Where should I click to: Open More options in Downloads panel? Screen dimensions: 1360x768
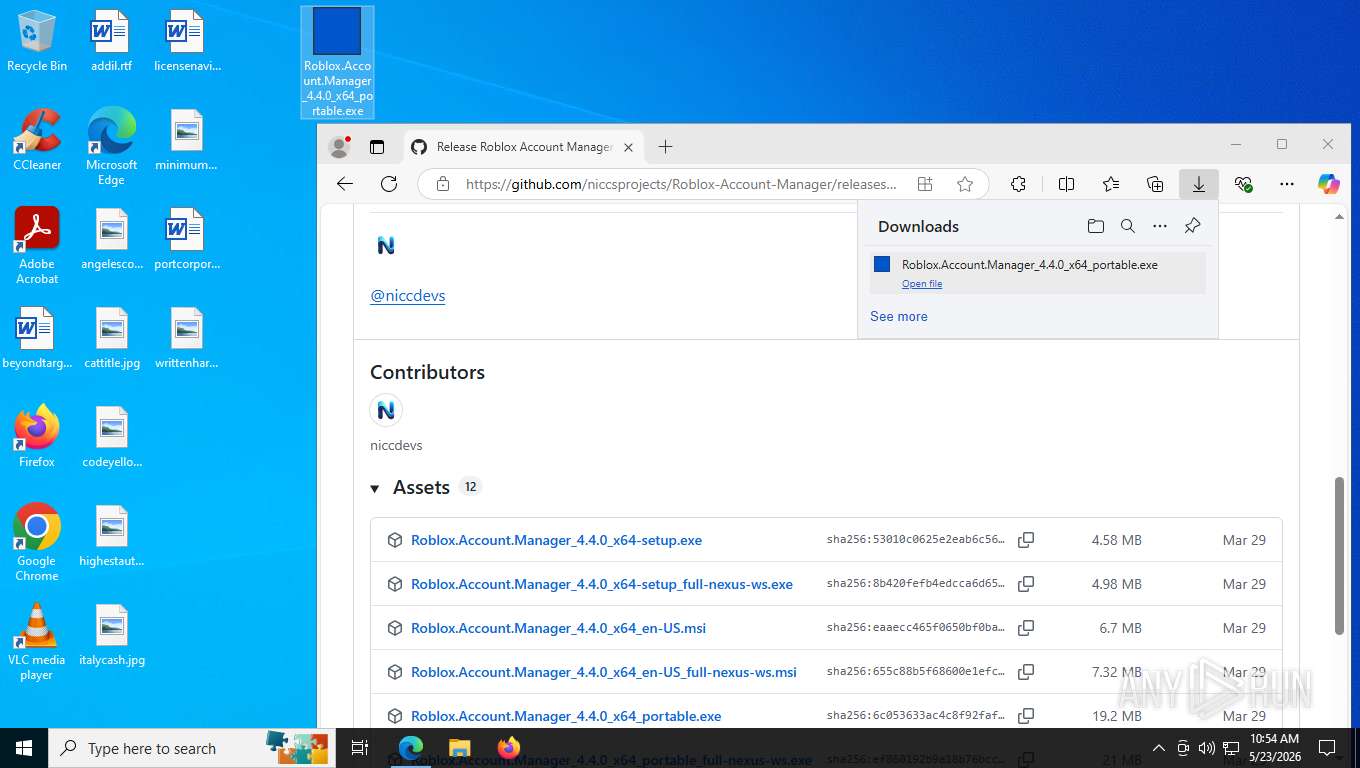[x=1160, y=226]
